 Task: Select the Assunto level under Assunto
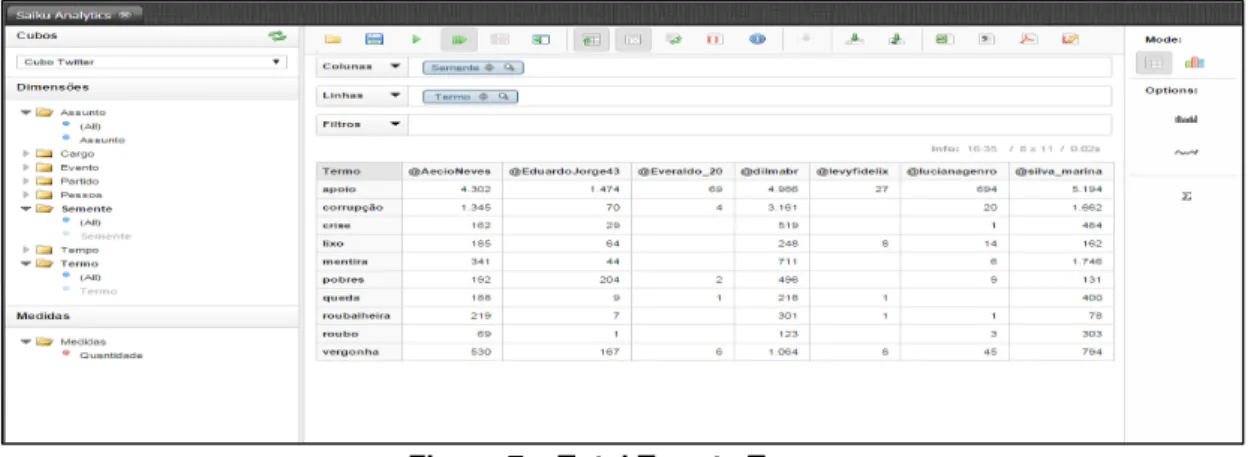pyautogui.click(x=101, y=140)
